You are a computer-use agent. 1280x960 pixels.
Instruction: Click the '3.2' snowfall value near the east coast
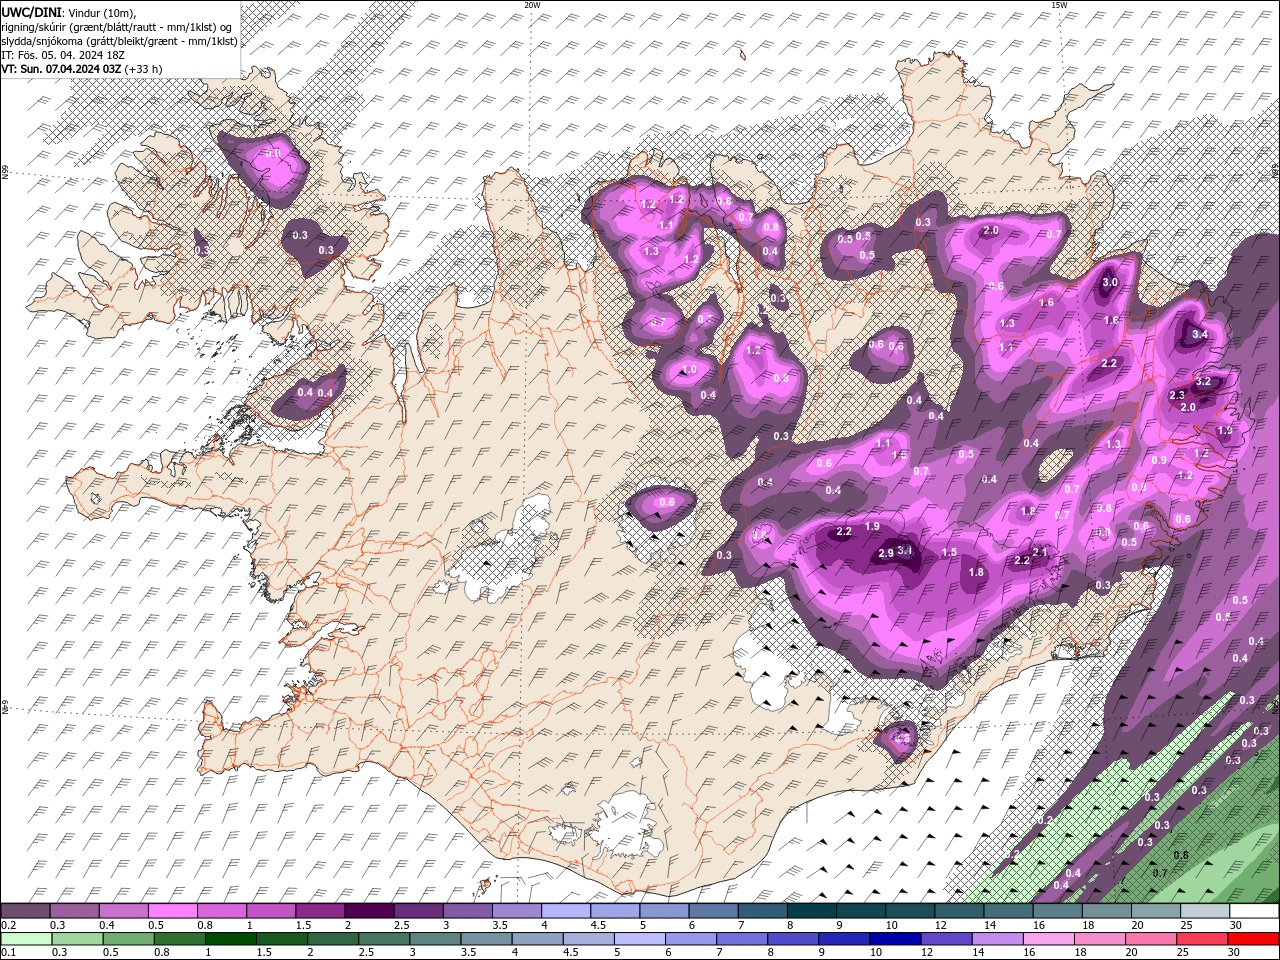pyautogui.click(x=1203, y=381)
